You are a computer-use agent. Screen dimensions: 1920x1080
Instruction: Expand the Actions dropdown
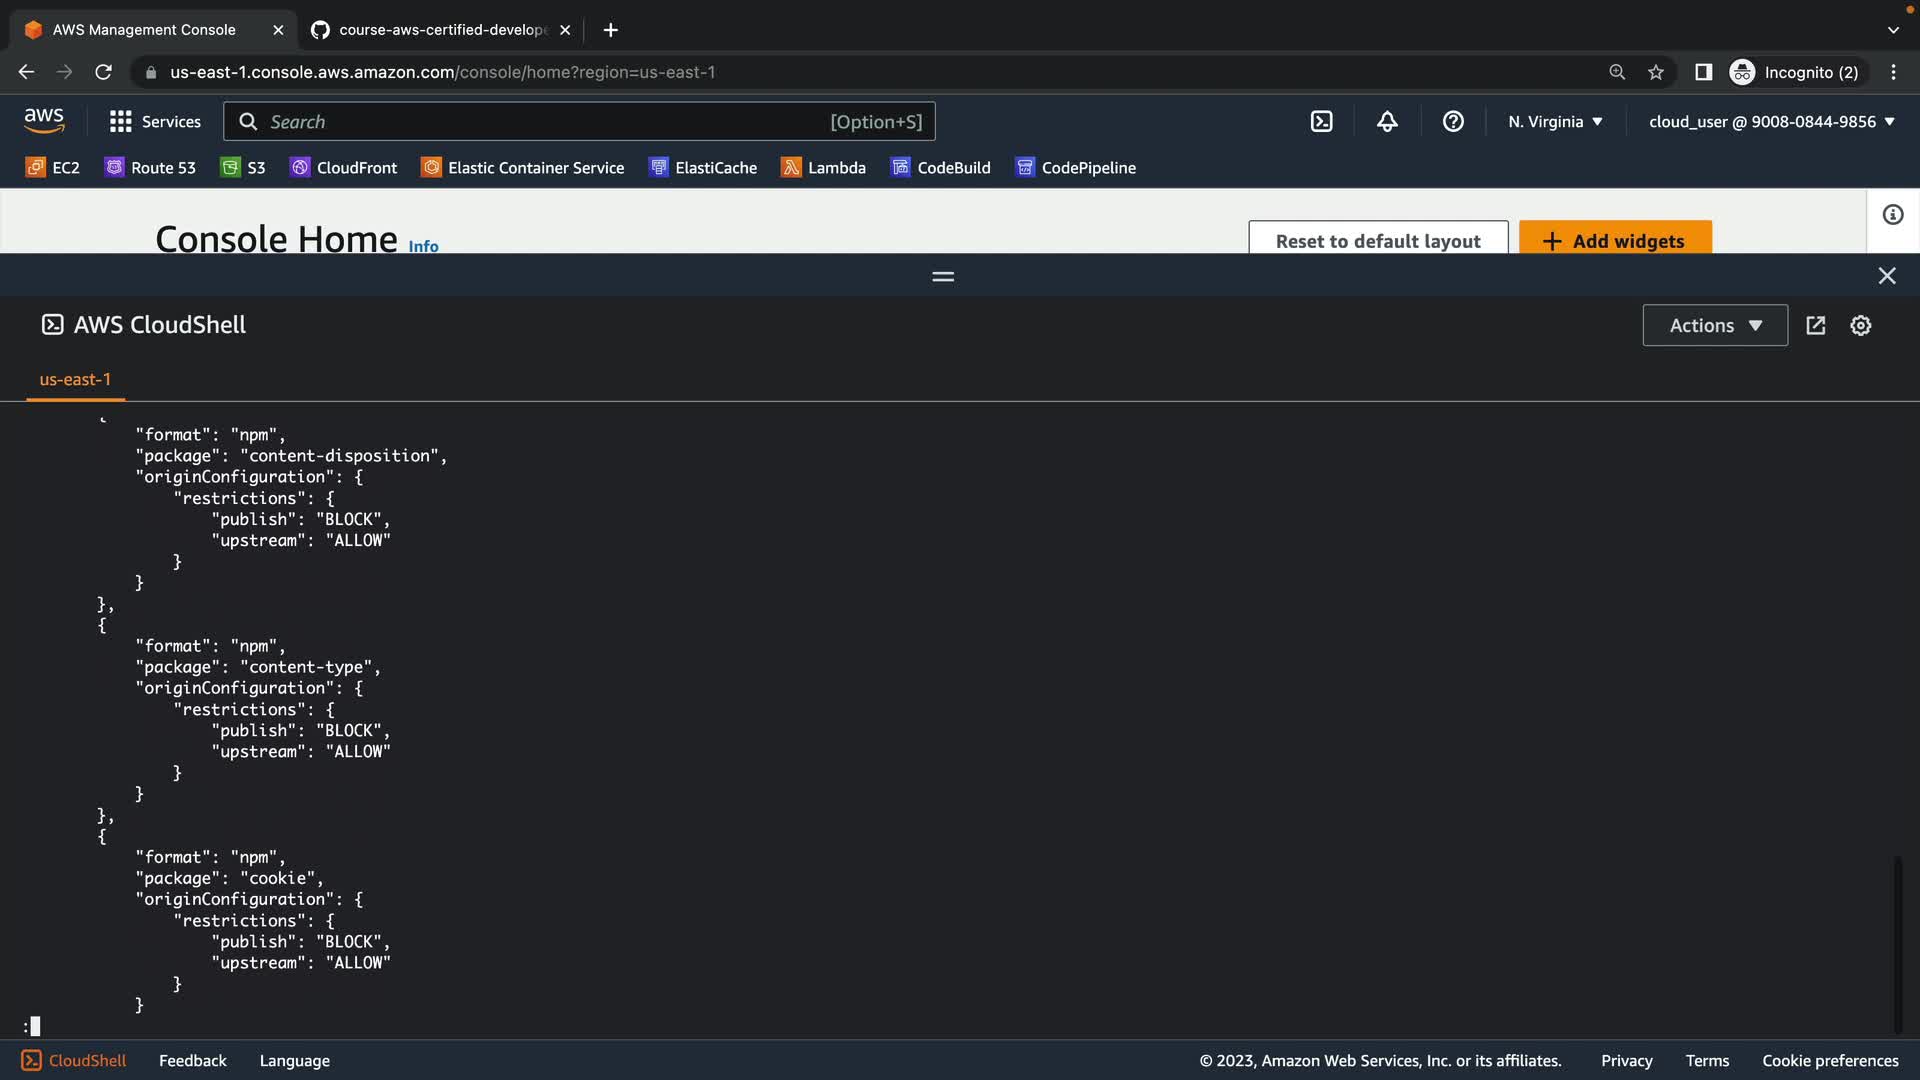1714,326
